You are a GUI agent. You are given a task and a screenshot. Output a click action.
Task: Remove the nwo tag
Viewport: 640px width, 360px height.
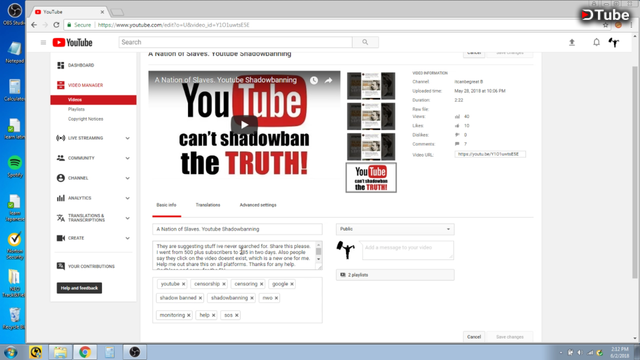[x=276, y=298]
